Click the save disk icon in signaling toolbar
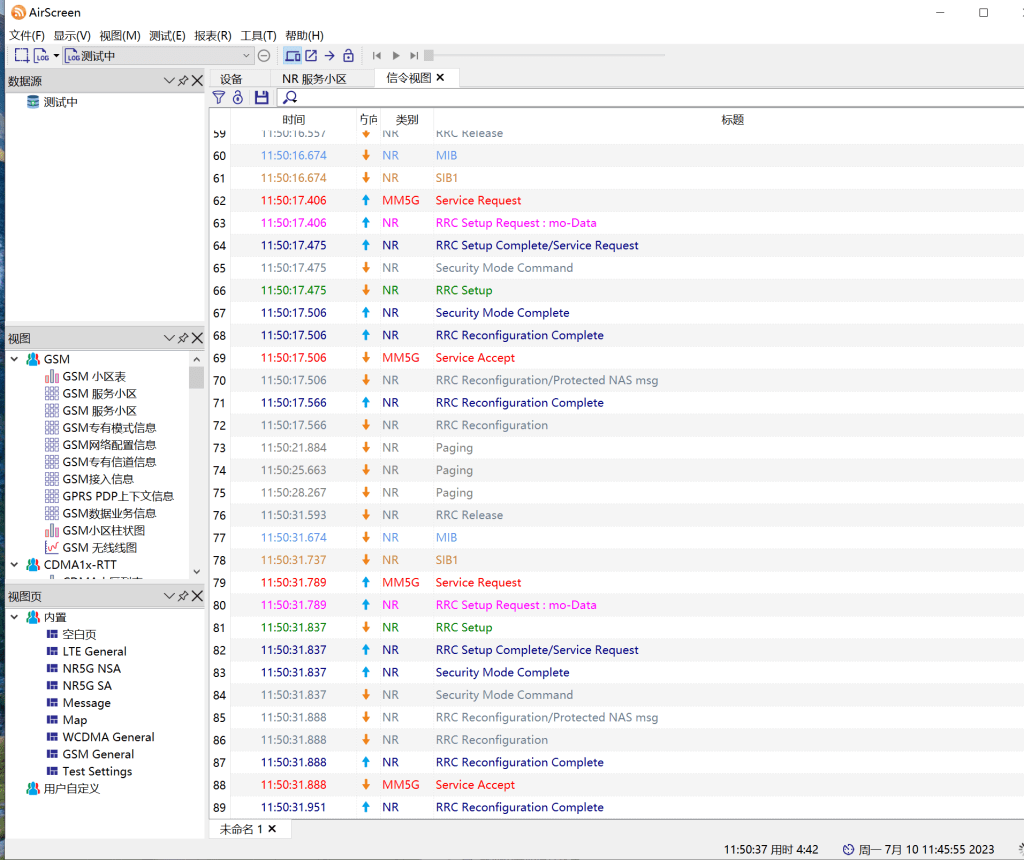Viewport: 1024px width, 860px height. tap(262, 98)
